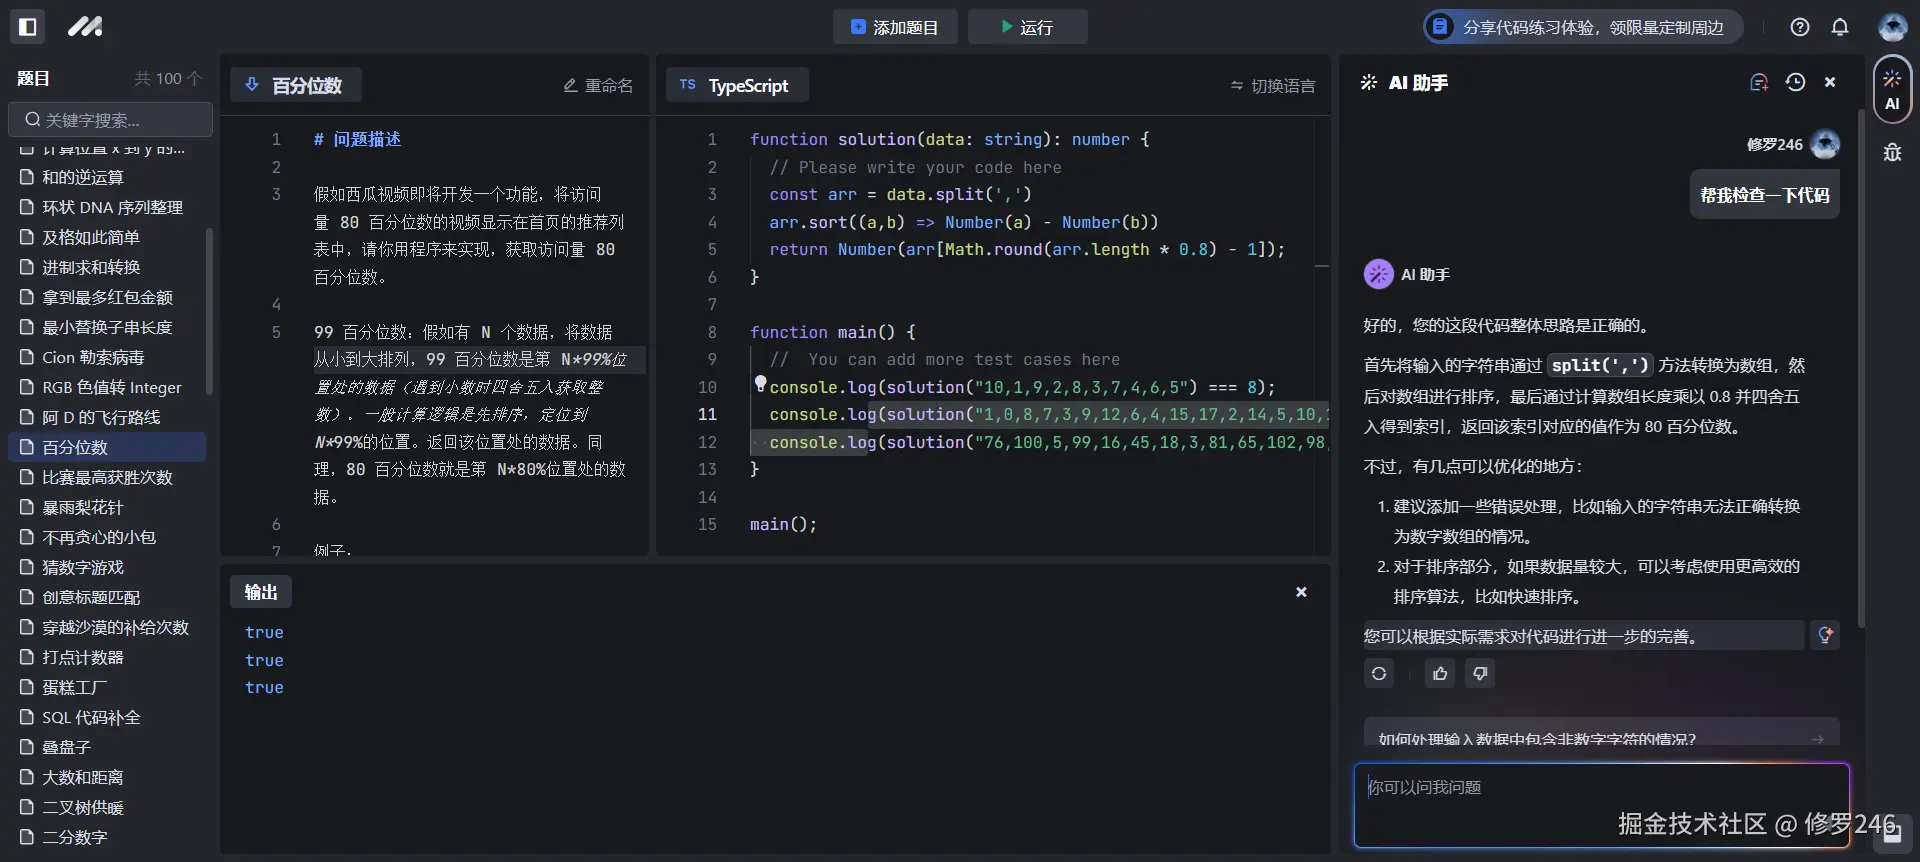
Task: Dislike the AI response with thumbs down
Action: pyautogui.click(x=1480, y=674)
